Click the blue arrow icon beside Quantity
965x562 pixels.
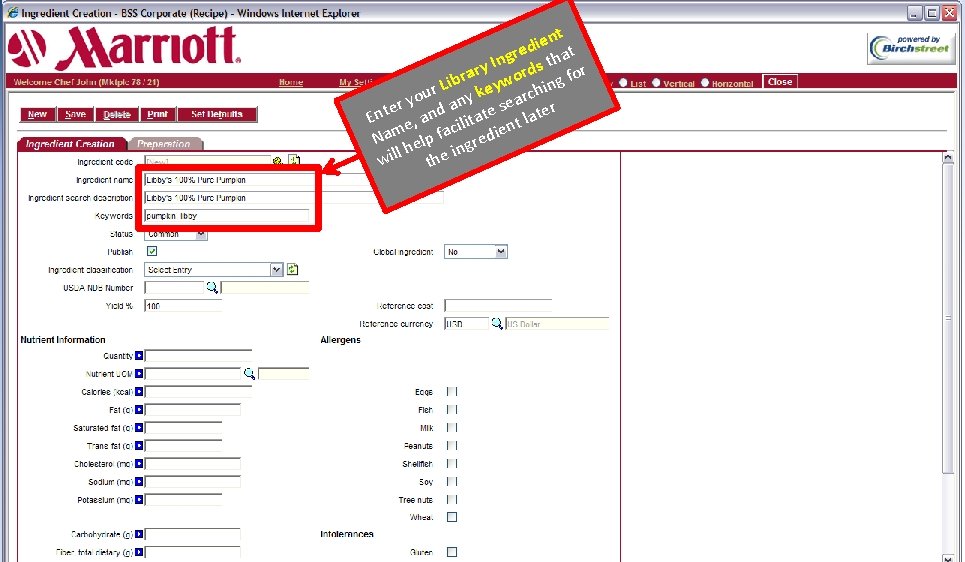(x=139, y=356)
